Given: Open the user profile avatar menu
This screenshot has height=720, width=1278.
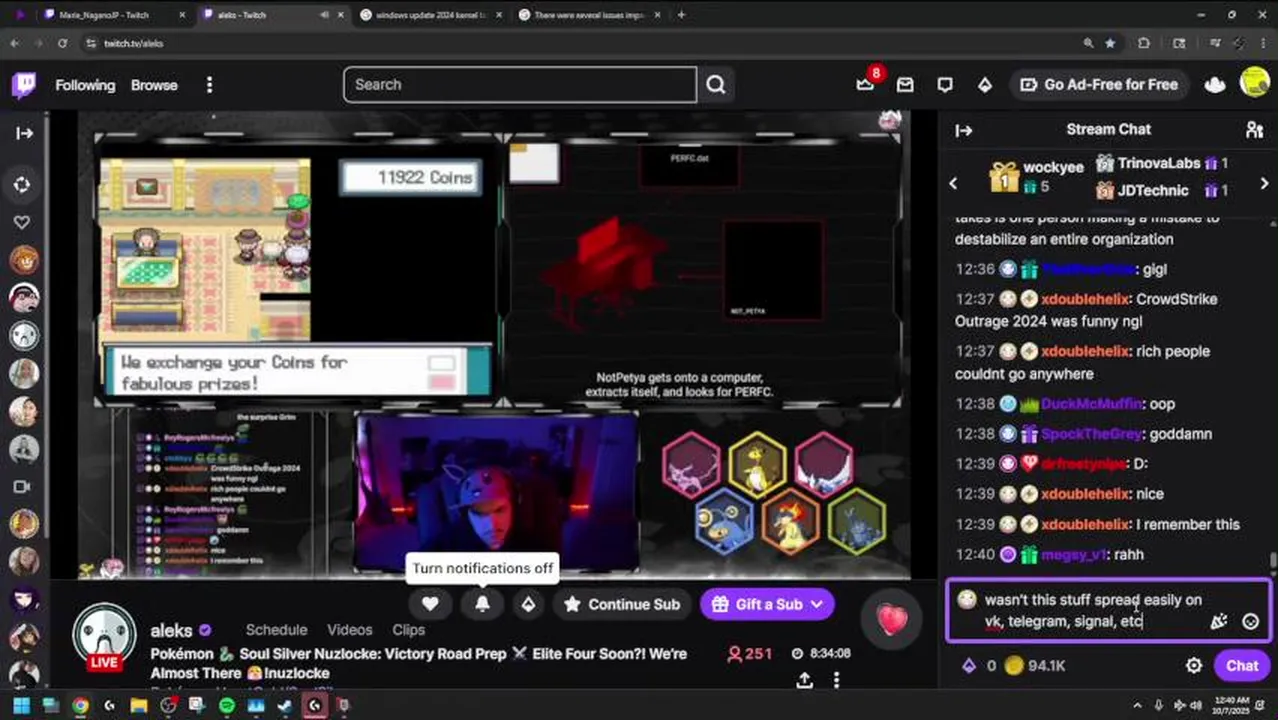Looking at the screenshot, I should tap(1254, 83).
